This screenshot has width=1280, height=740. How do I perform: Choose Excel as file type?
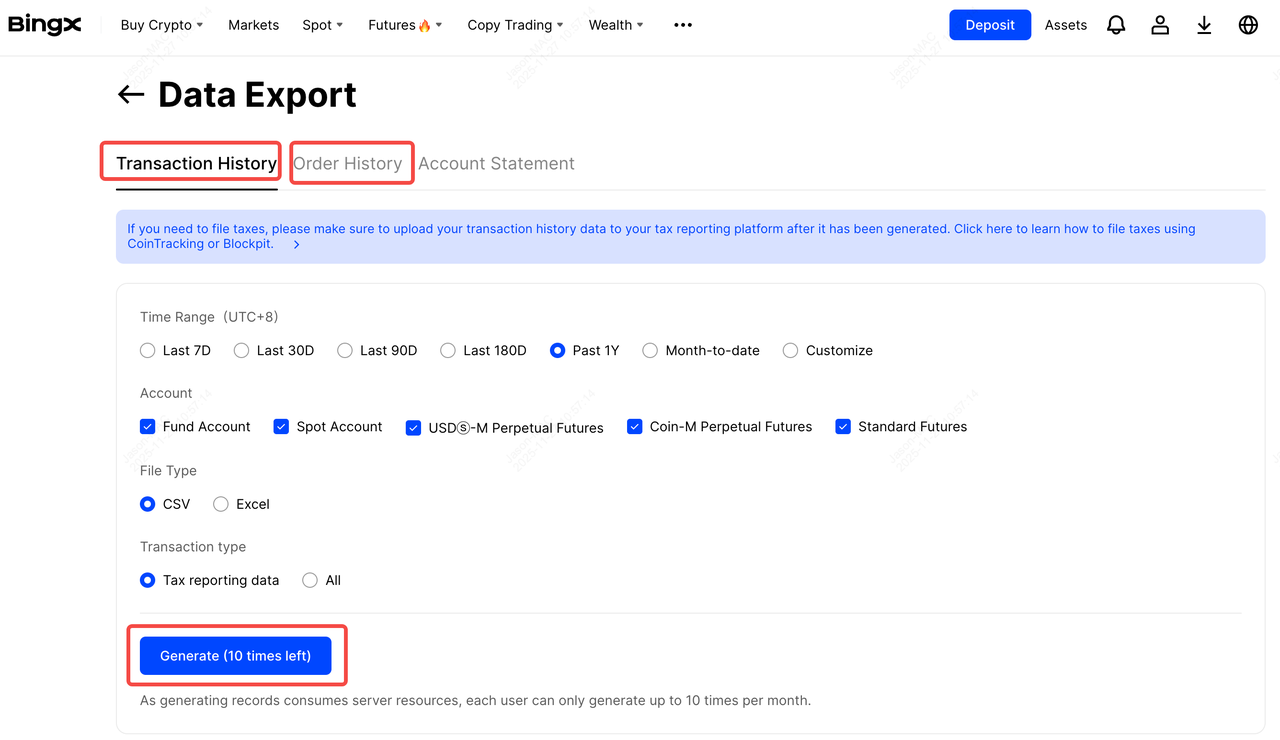[222, 504]
